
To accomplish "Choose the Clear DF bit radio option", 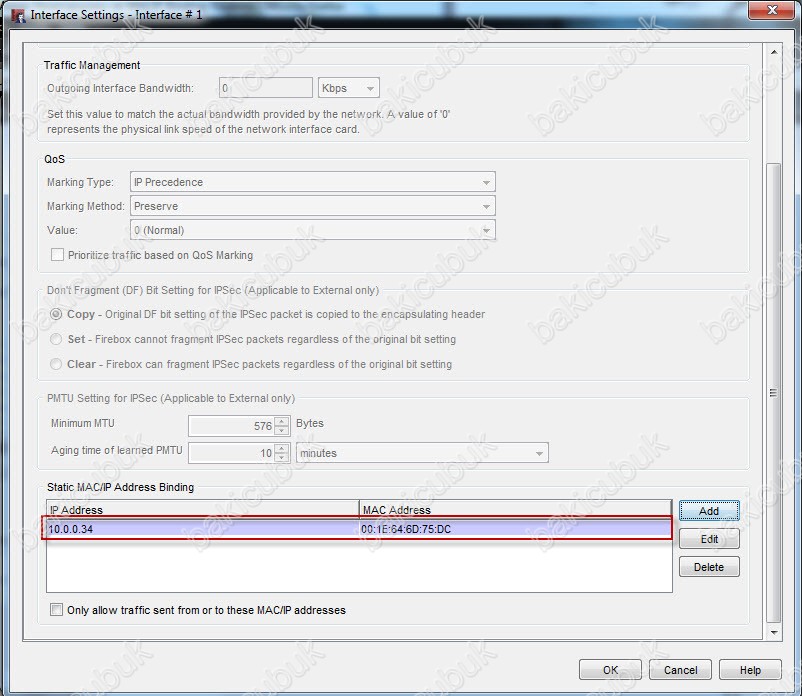I will click(x=57, y=364).
